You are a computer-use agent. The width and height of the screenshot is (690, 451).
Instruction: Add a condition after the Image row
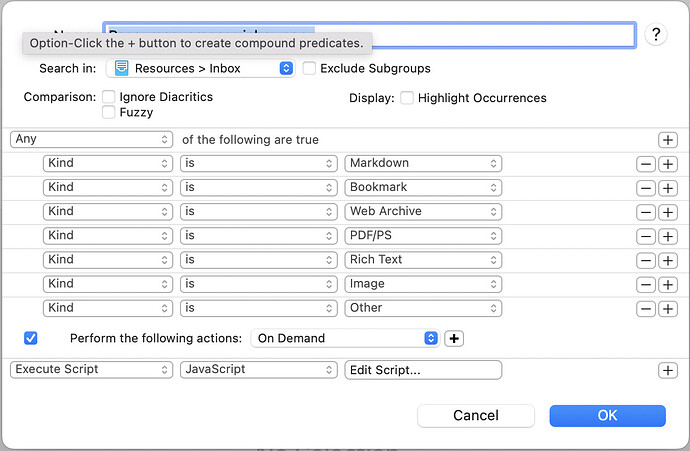pyautogui.click(x=668, y=285)
